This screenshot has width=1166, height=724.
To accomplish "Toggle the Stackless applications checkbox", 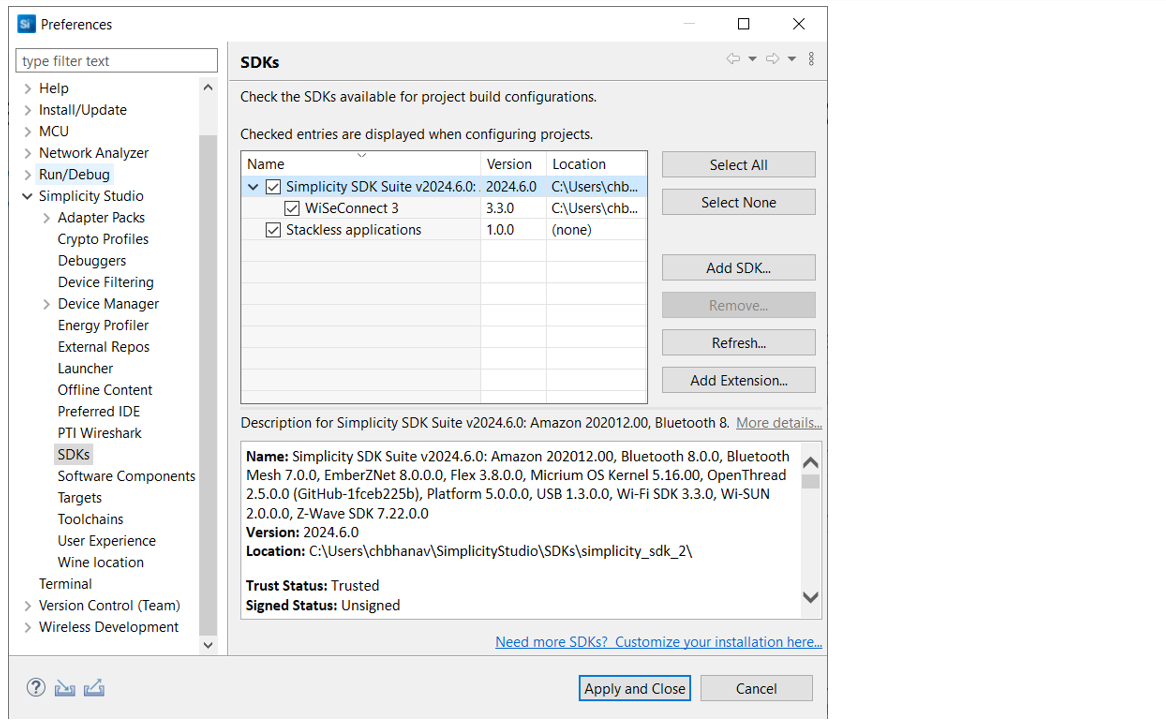I will click(x=273, y=230).
